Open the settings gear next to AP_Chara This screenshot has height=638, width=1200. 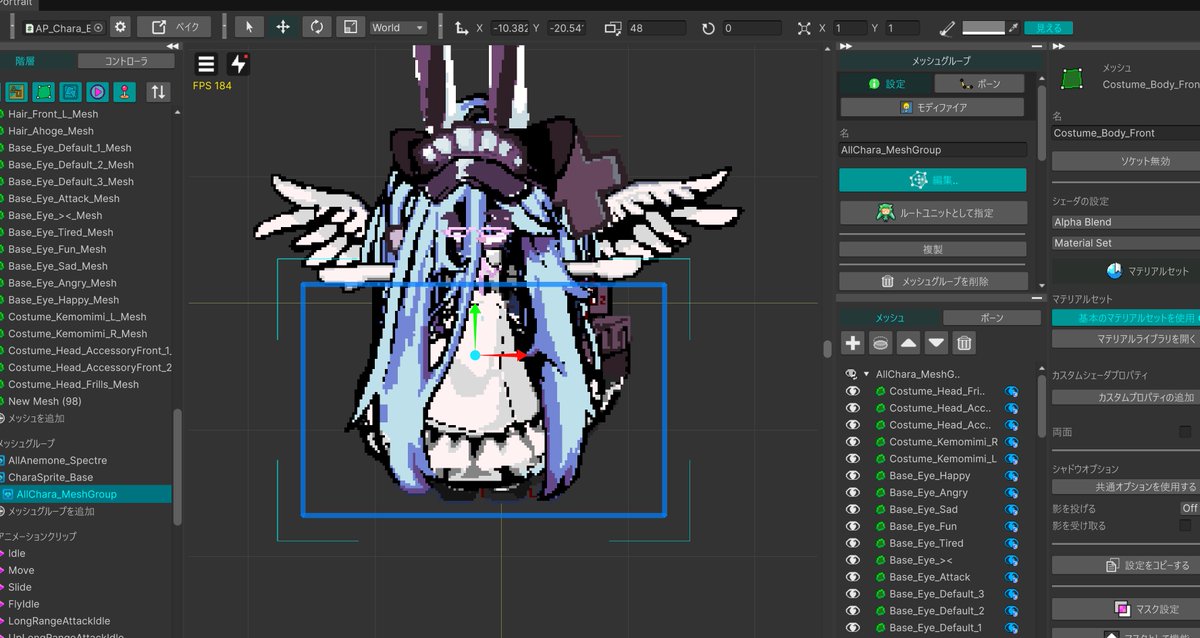pos(120,27)
